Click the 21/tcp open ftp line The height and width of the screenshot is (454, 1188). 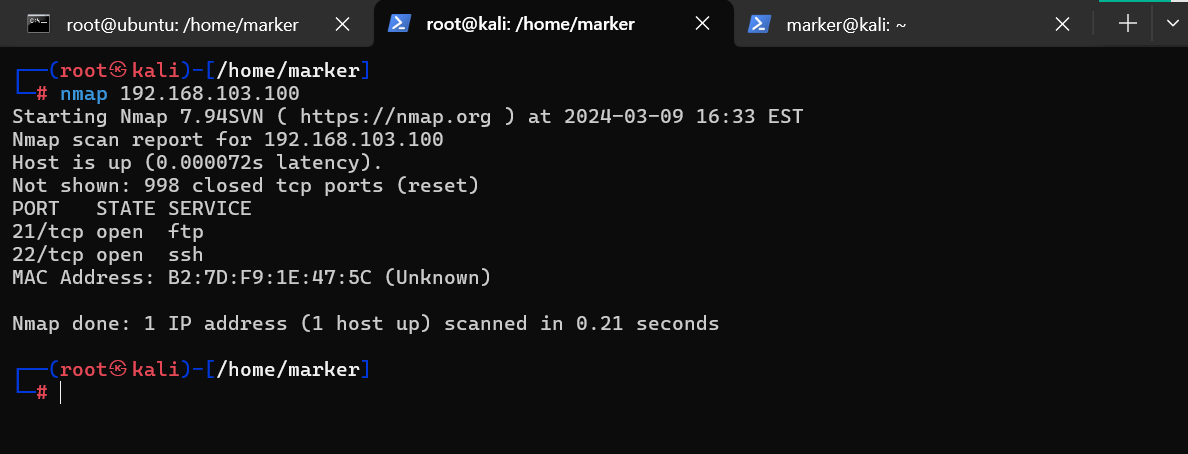[x=107, y=232]
